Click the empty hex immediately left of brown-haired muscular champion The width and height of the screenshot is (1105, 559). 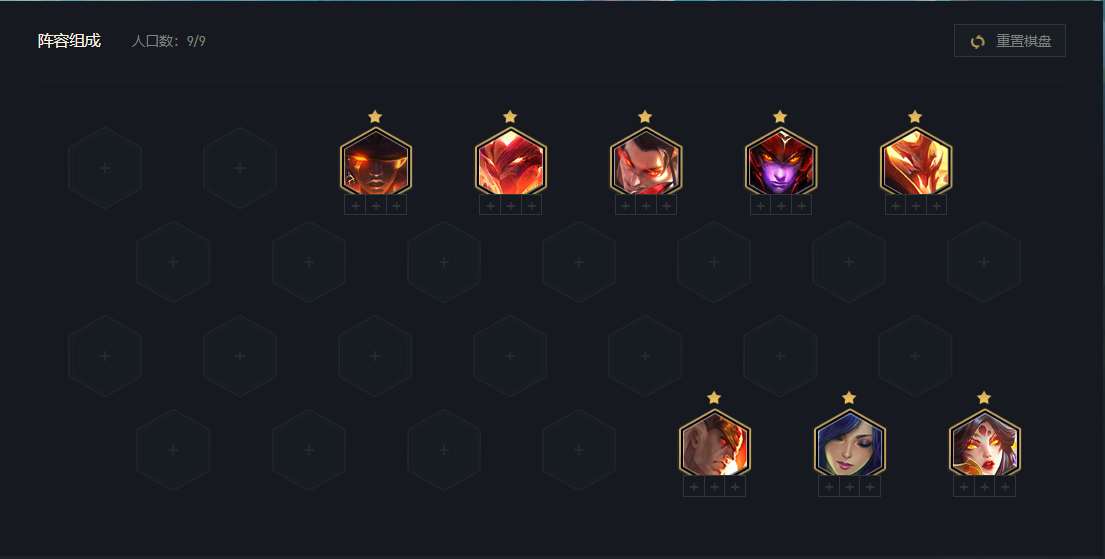(579, 450)
